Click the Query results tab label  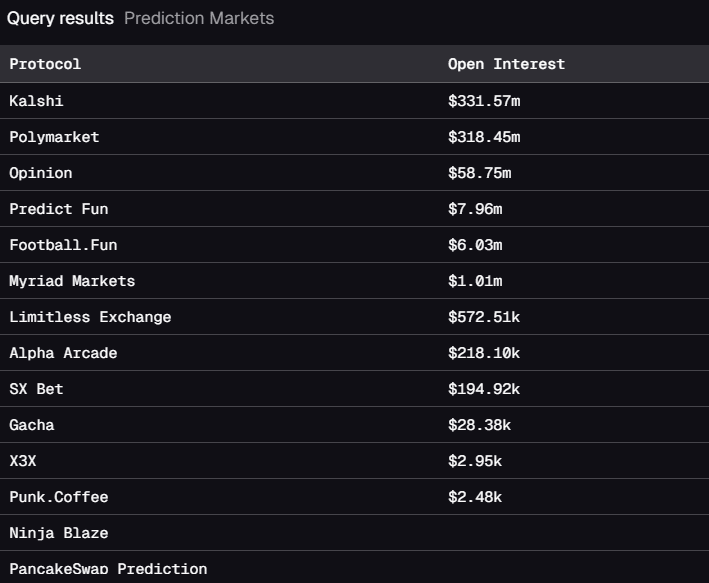(x=60, y=18)
